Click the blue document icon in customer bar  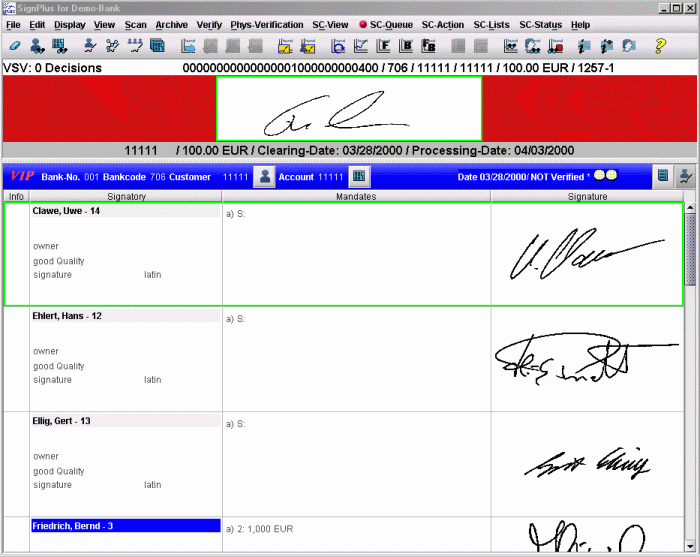point(662,177)
